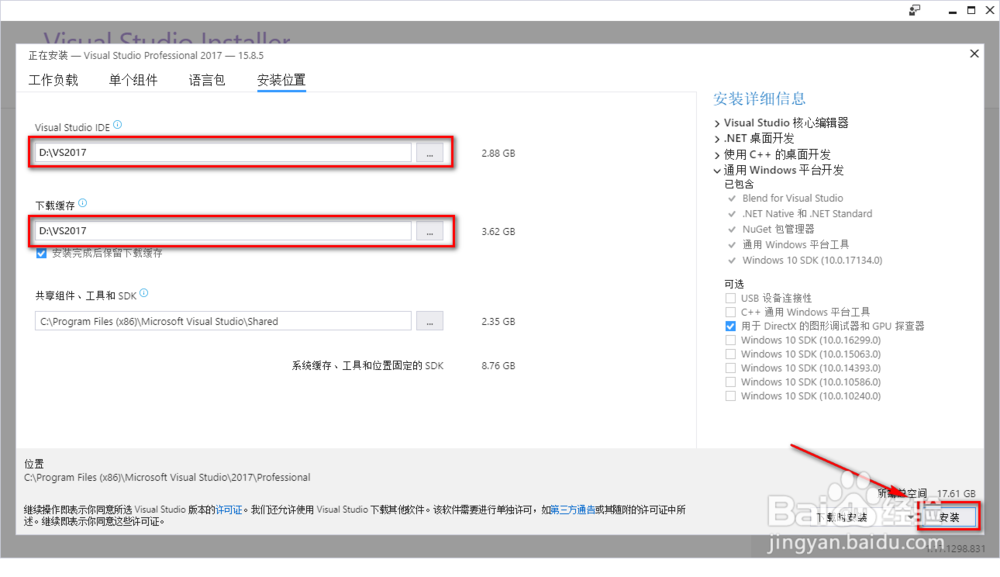Uncheck the DirectX 图形调试器和 GPU 探查器 option

[731, 326]
